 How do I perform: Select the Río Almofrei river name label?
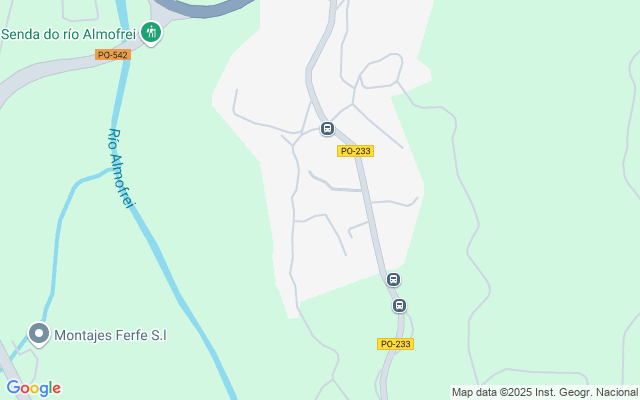(x=121, y=168)
